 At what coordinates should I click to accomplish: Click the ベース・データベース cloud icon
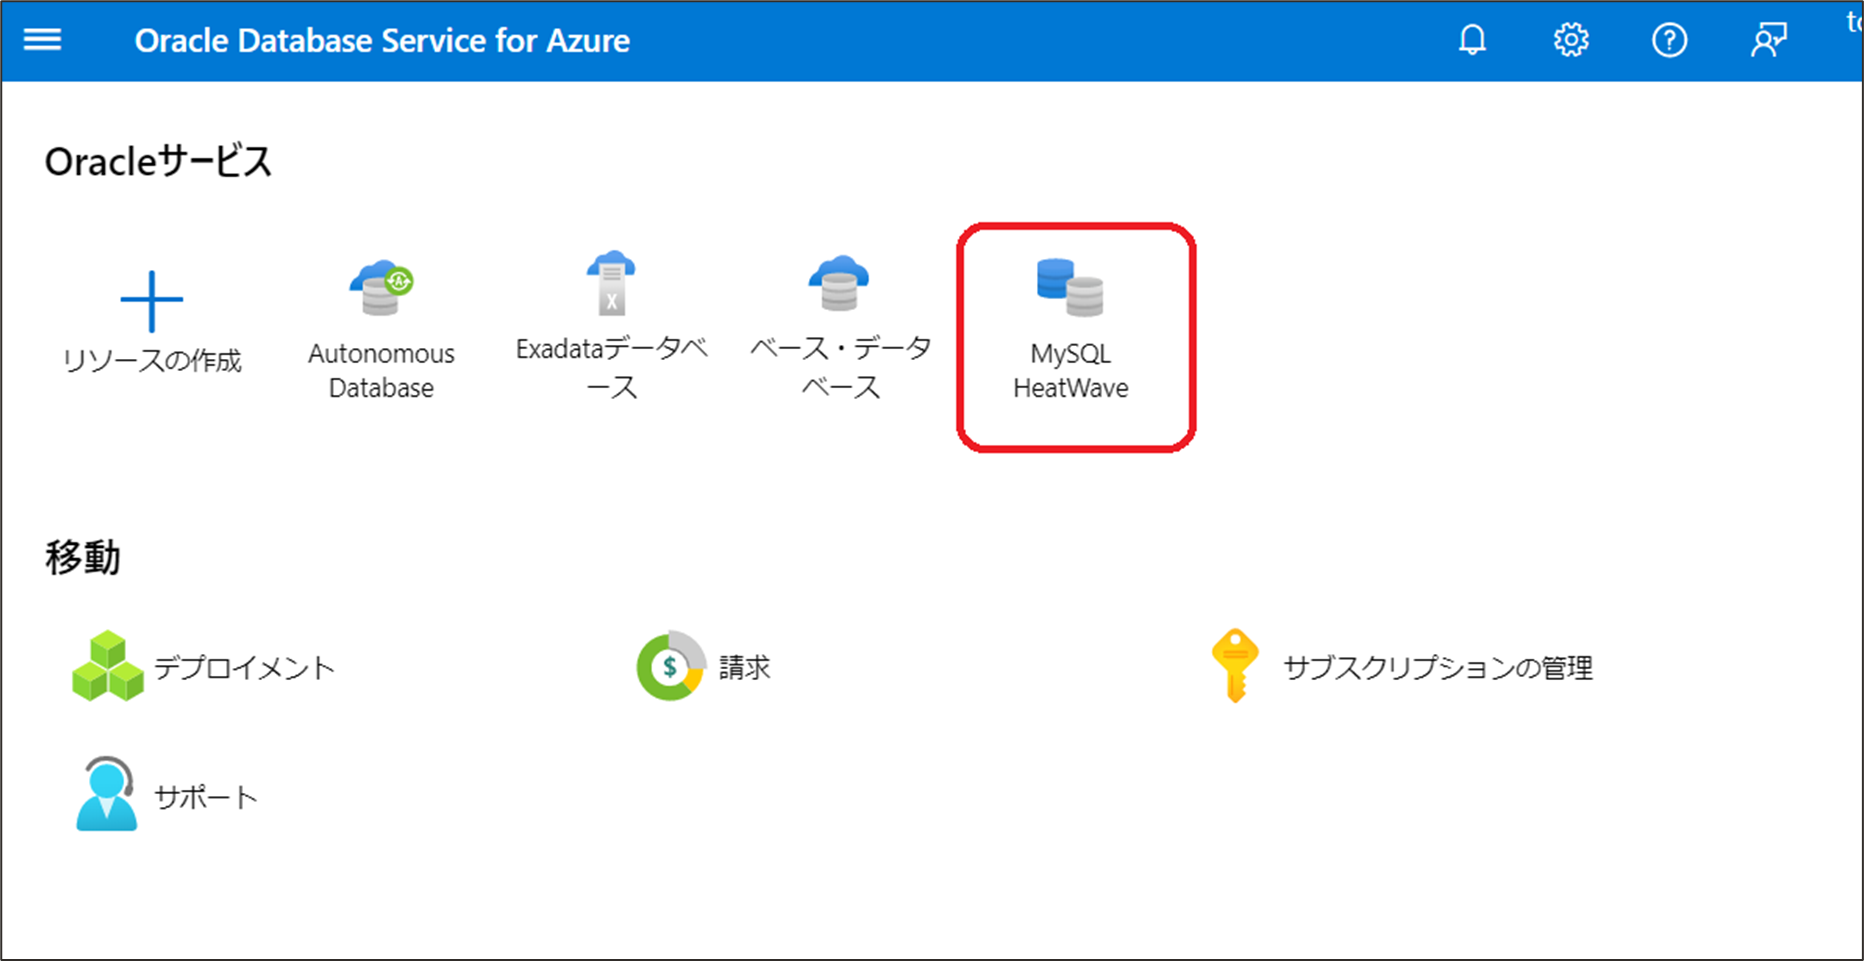click(839, 284)
